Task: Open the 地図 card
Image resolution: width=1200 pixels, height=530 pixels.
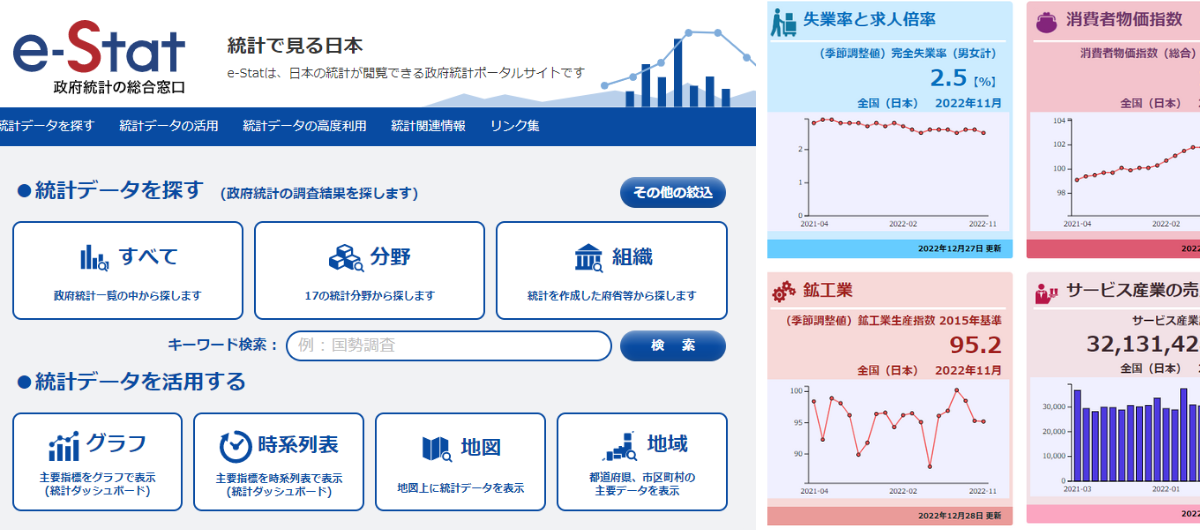Action: click(460, 462)
